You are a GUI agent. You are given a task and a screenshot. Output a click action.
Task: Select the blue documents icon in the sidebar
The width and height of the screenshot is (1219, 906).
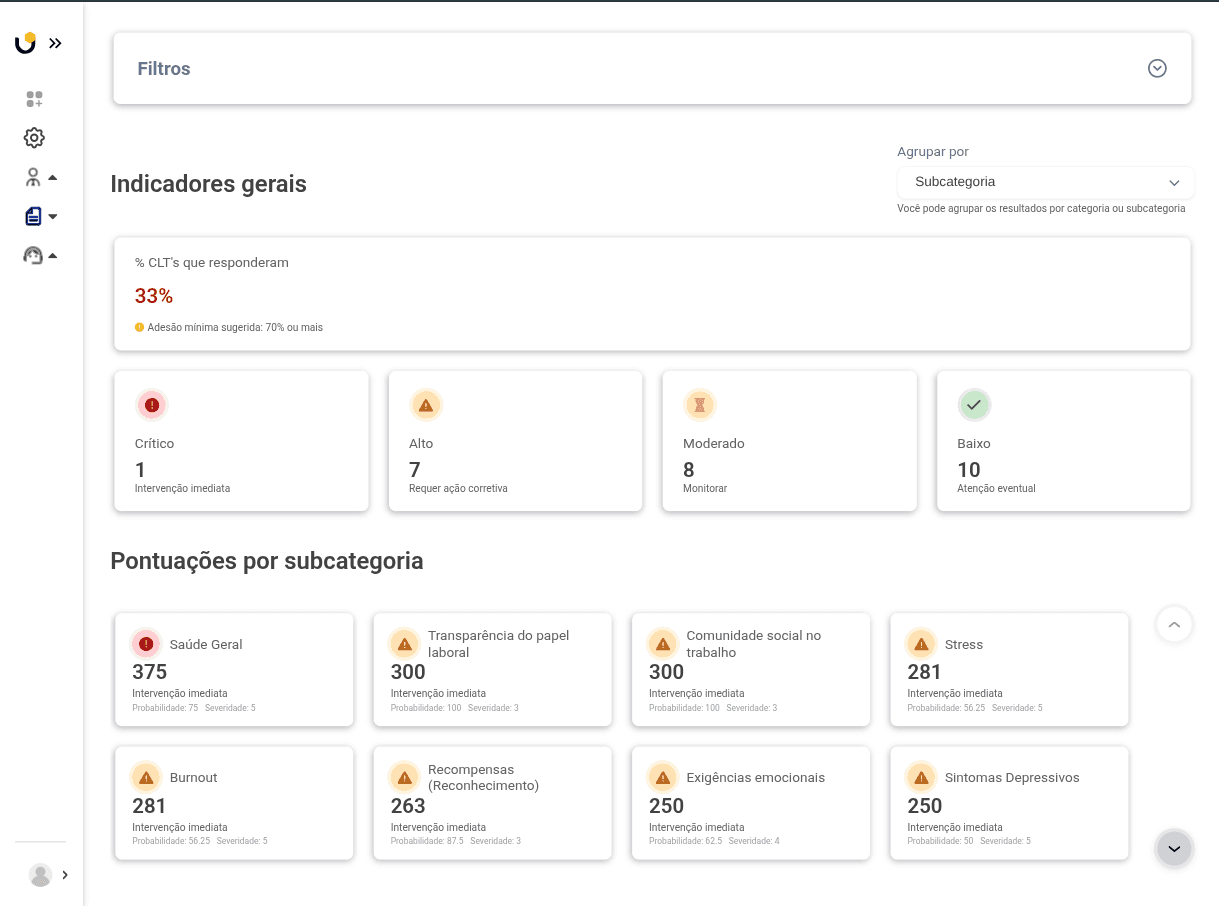[34, 216]
